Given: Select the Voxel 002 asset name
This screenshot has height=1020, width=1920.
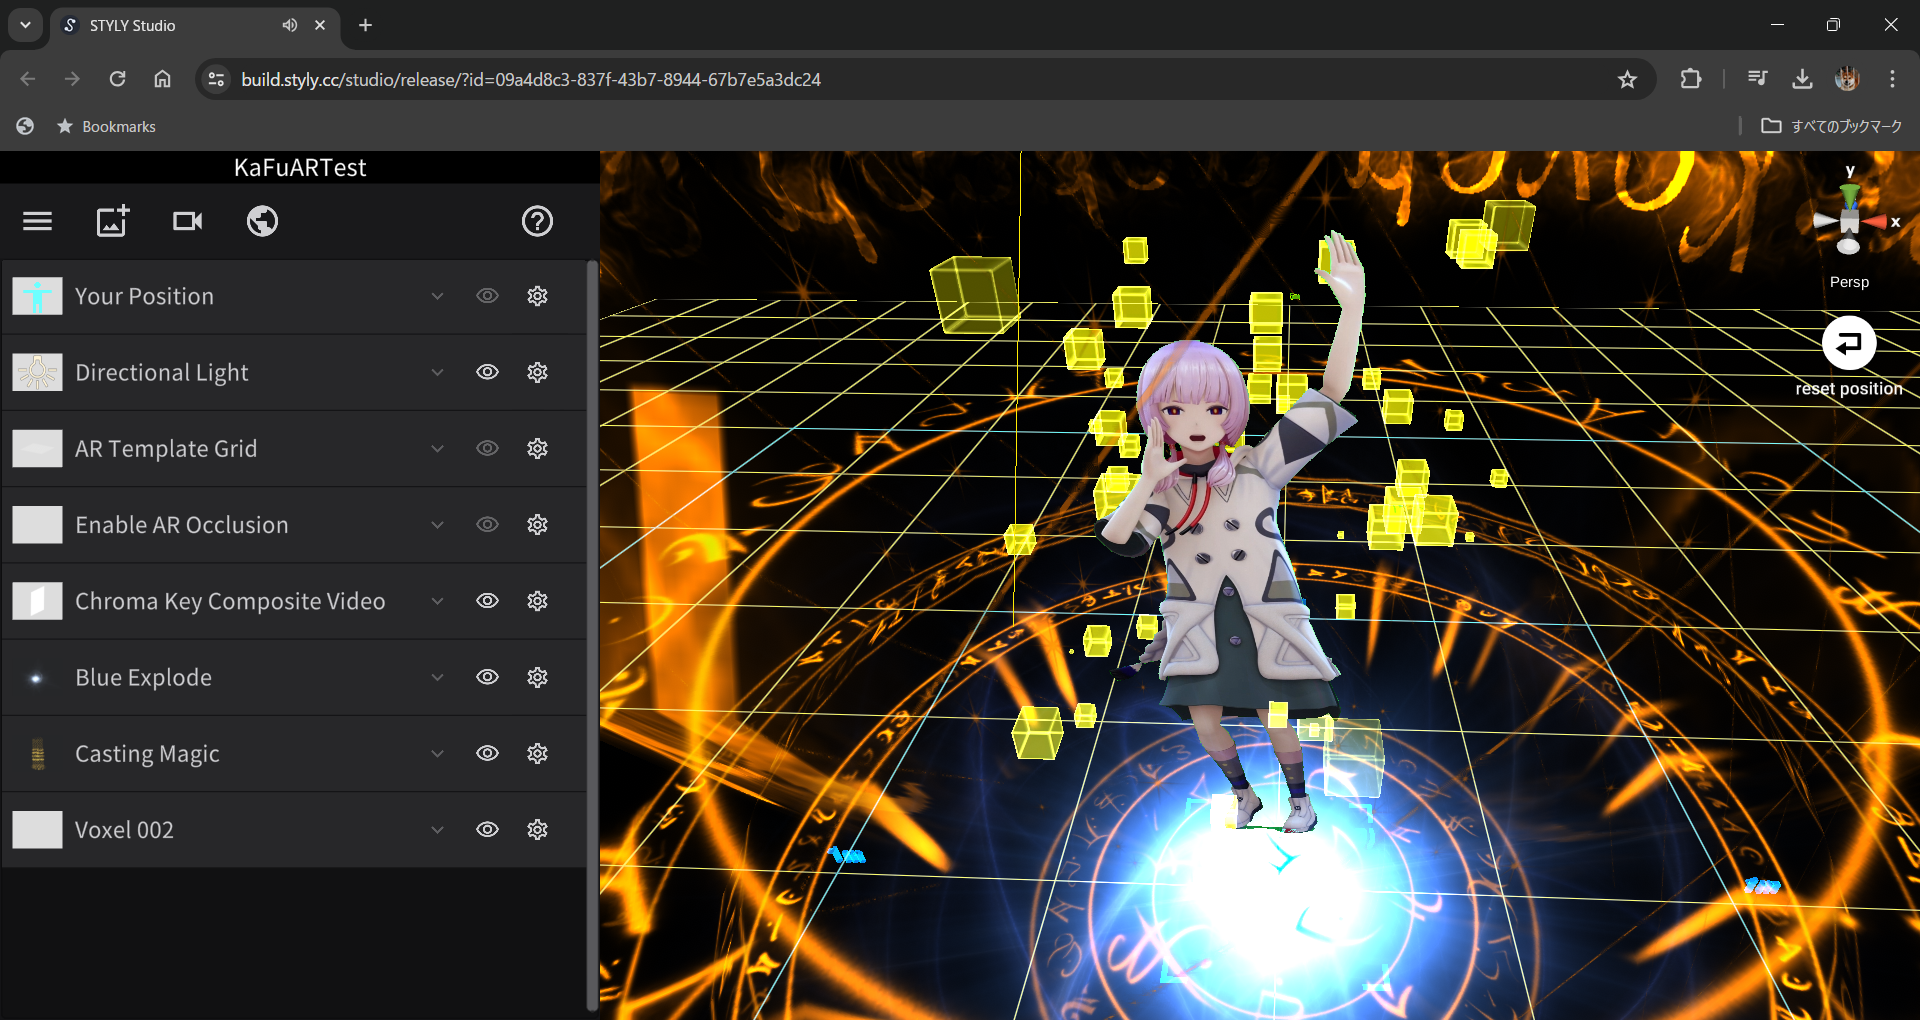Looking at the screenshot, I should pos(124,830).
